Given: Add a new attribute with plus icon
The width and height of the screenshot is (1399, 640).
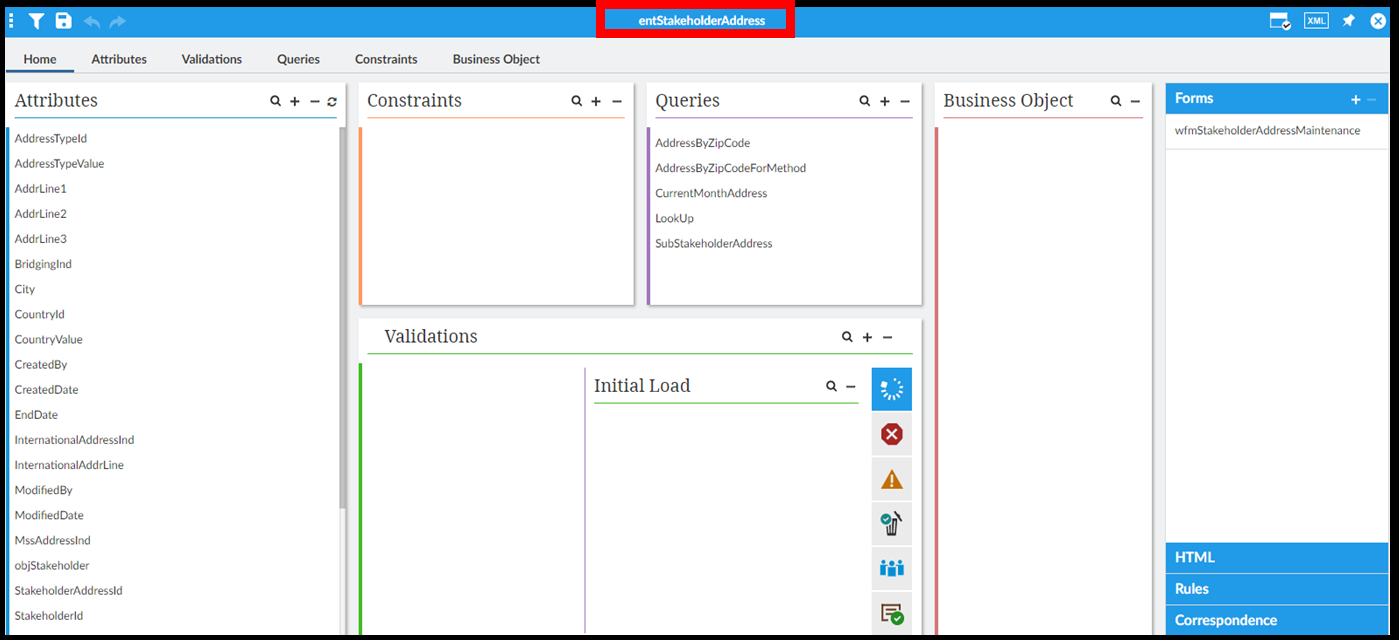Looking at the screenshot, I should [295, 101].
